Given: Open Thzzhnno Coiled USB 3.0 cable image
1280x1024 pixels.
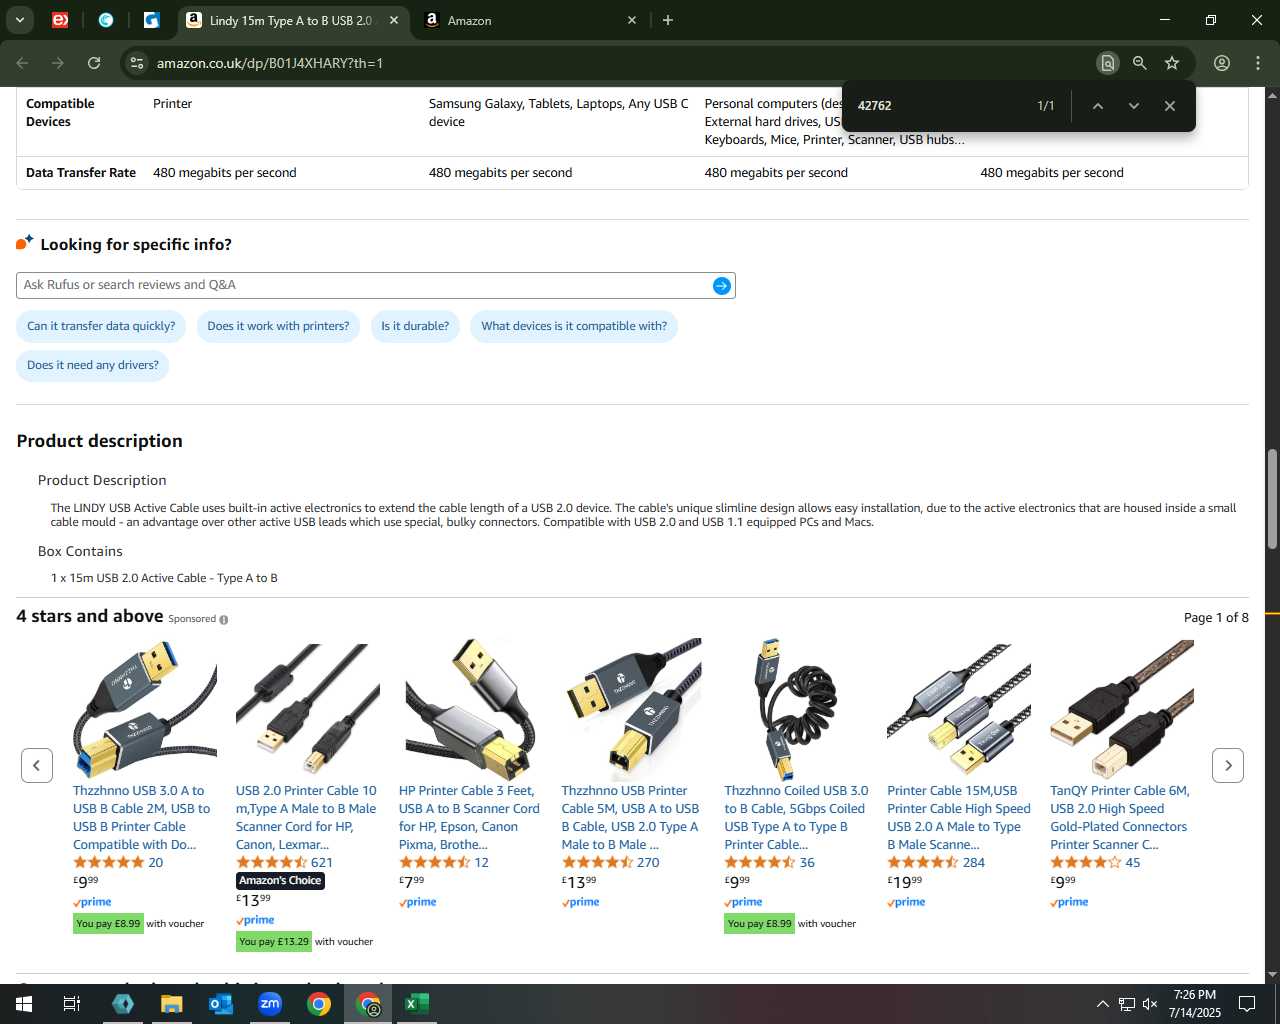Looking at the screenshot, I should [797, 710].
